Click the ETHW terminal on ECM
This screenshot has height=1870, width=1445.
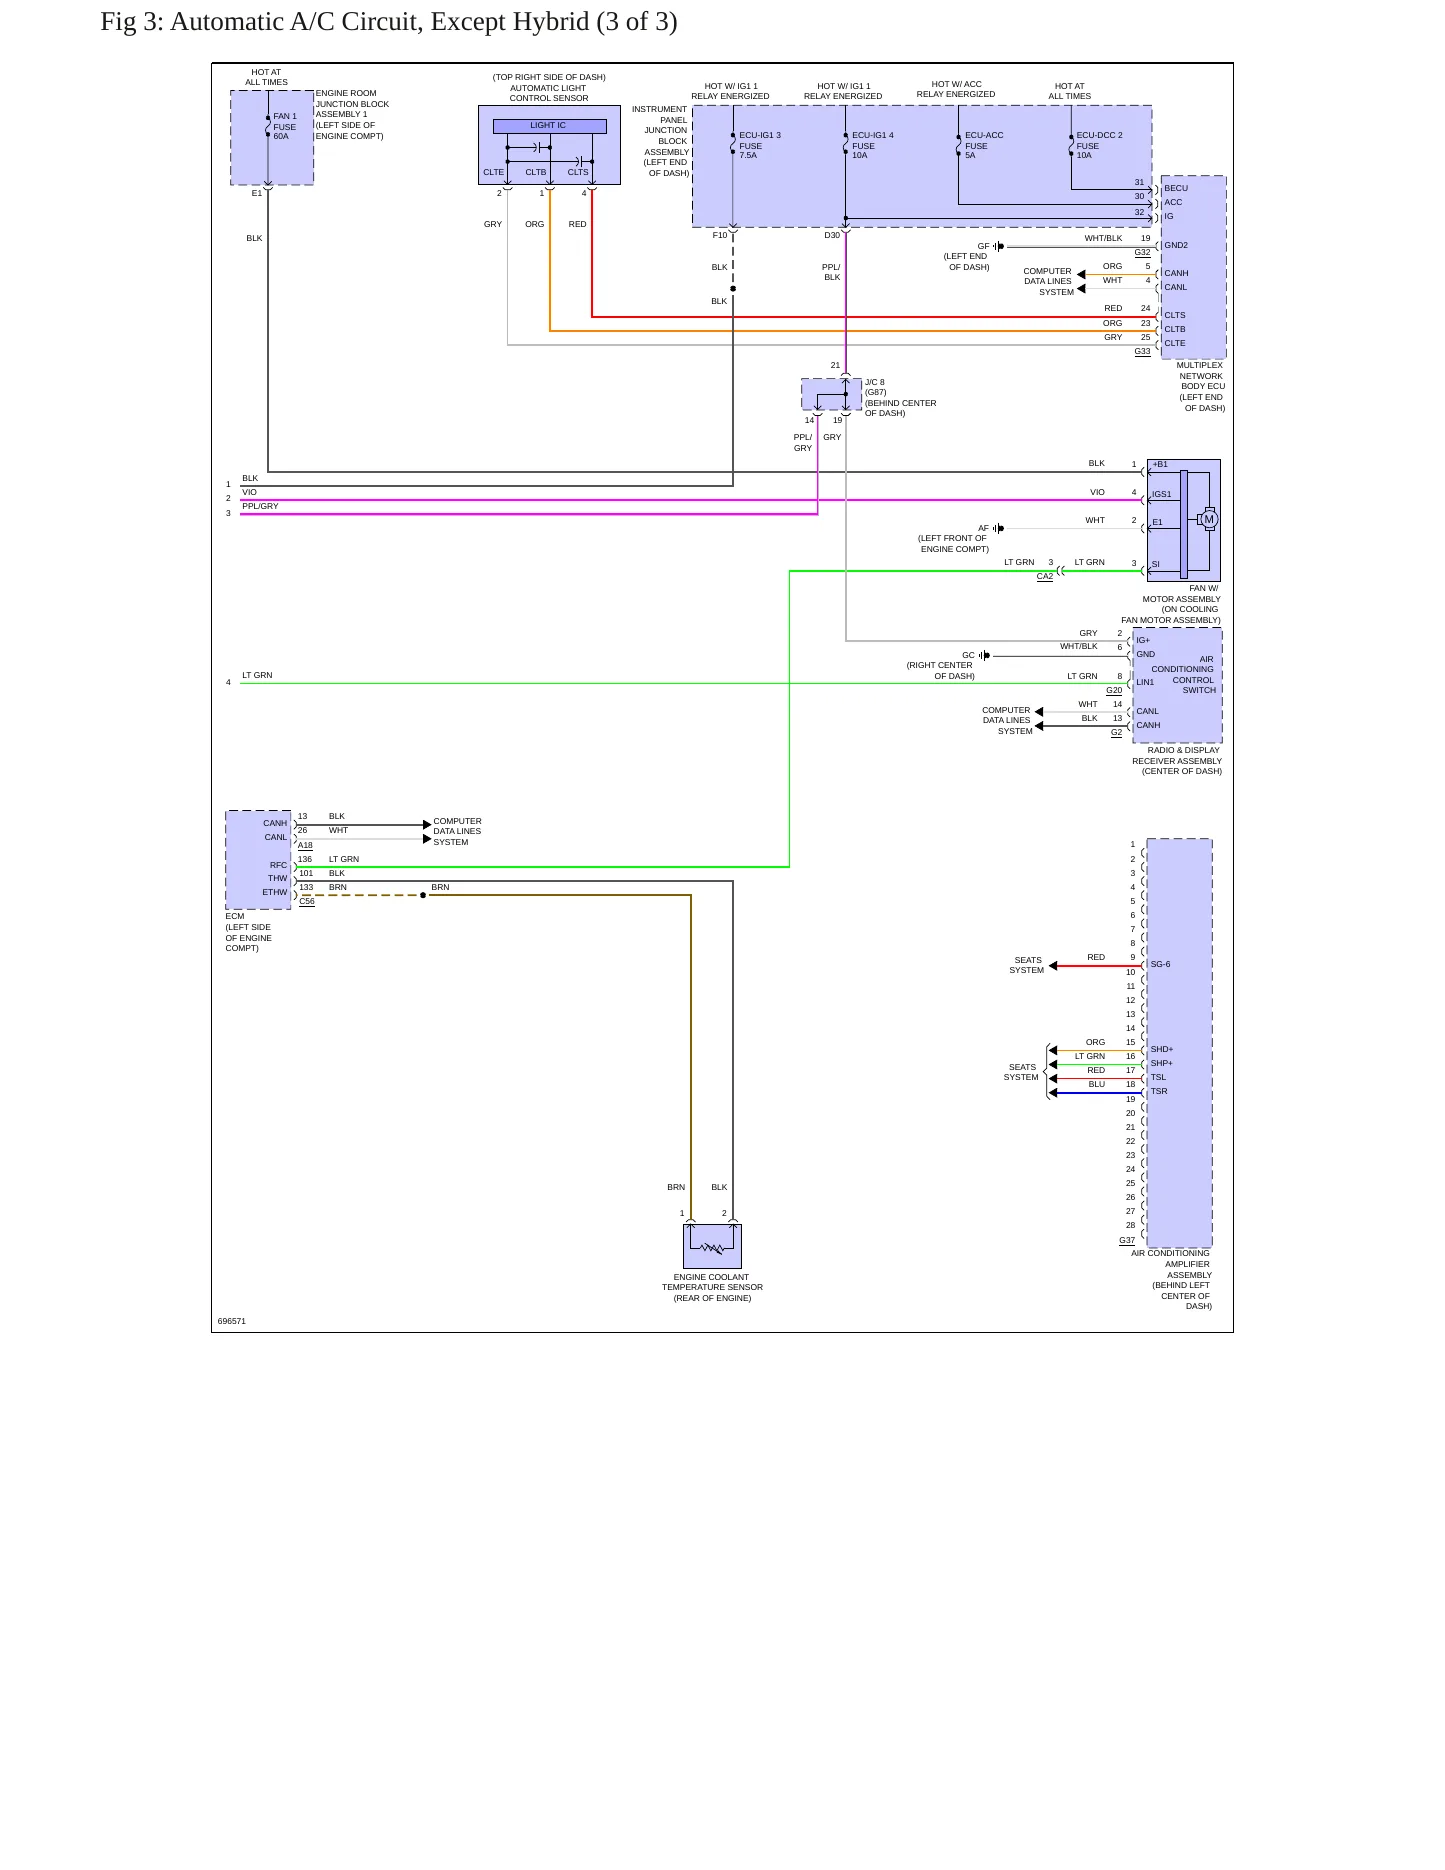[275, 892]
